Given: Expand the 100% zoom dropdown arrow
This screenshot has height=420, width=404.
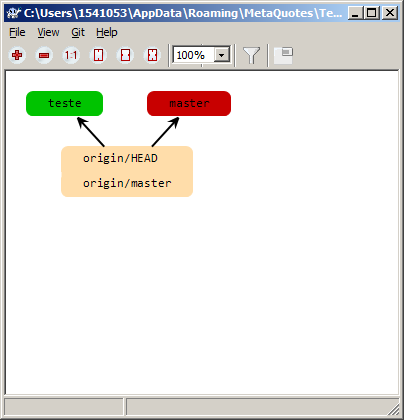Looking at the screenshot, I should click(222, 55).
